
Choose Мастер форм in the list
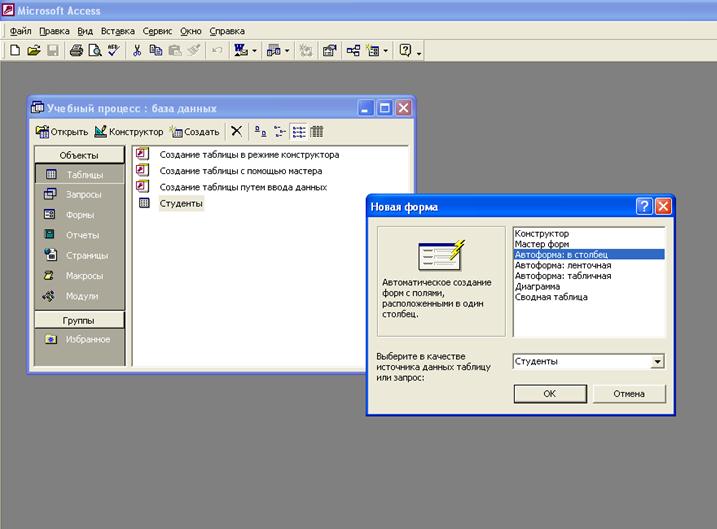tap(589, 244)
